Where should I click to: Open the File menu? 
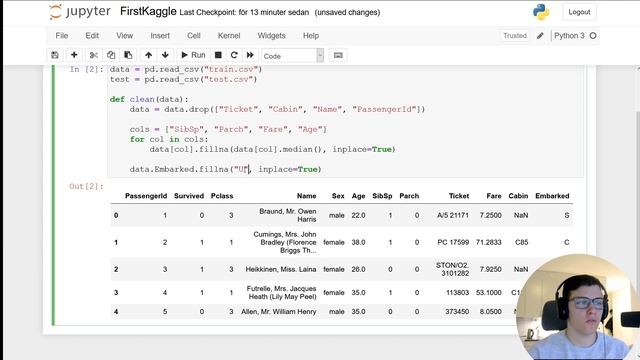tap(62, 36)
